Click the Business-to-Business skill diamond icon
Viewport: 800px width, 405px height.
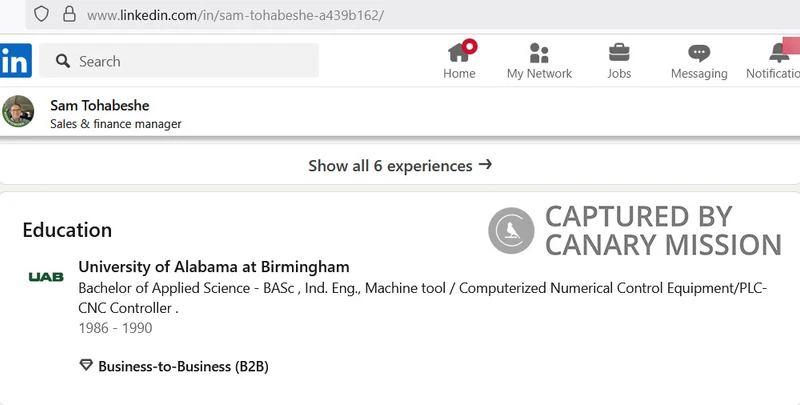click(x=86, y=365)
